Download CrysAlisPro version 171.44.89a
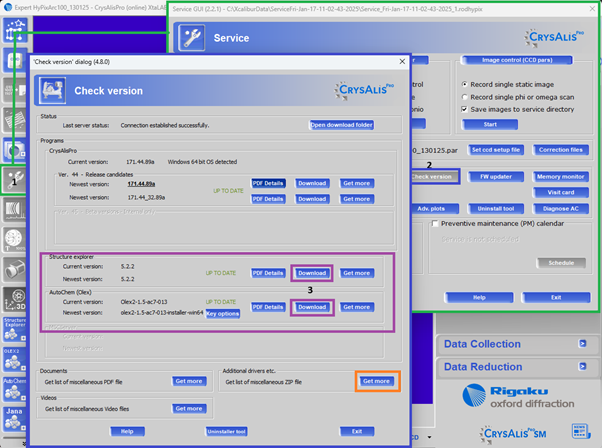The image size is (602, 448). [312, 183]
